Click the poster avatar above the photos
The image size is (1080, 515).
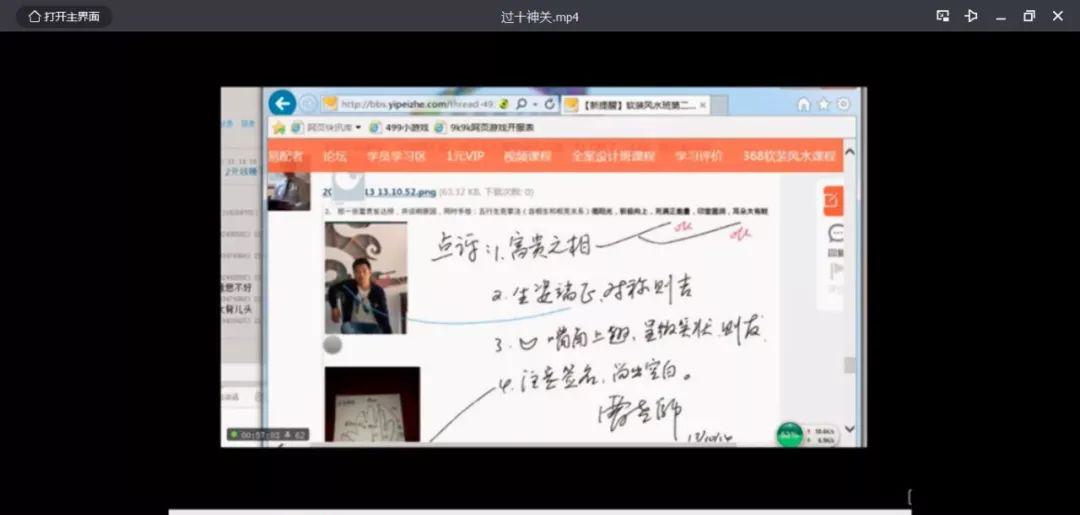(x=289, y=191)
